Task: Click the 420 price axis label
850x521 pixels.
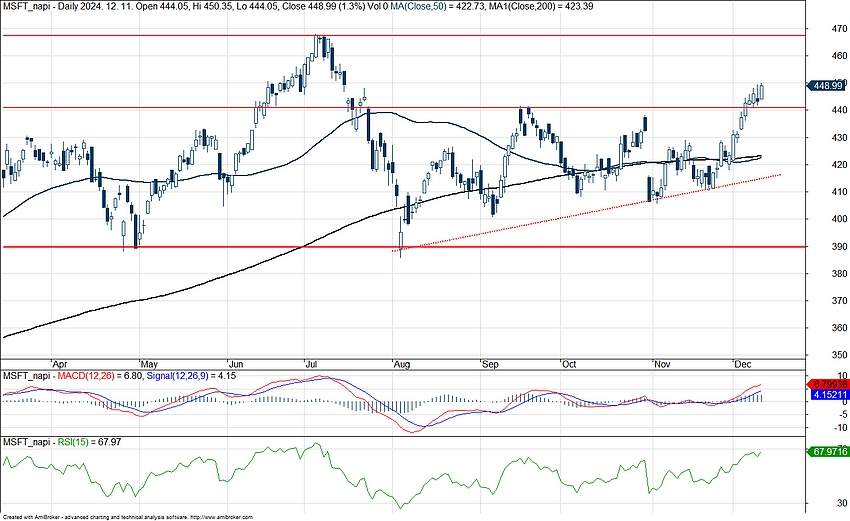Action: 840,164
